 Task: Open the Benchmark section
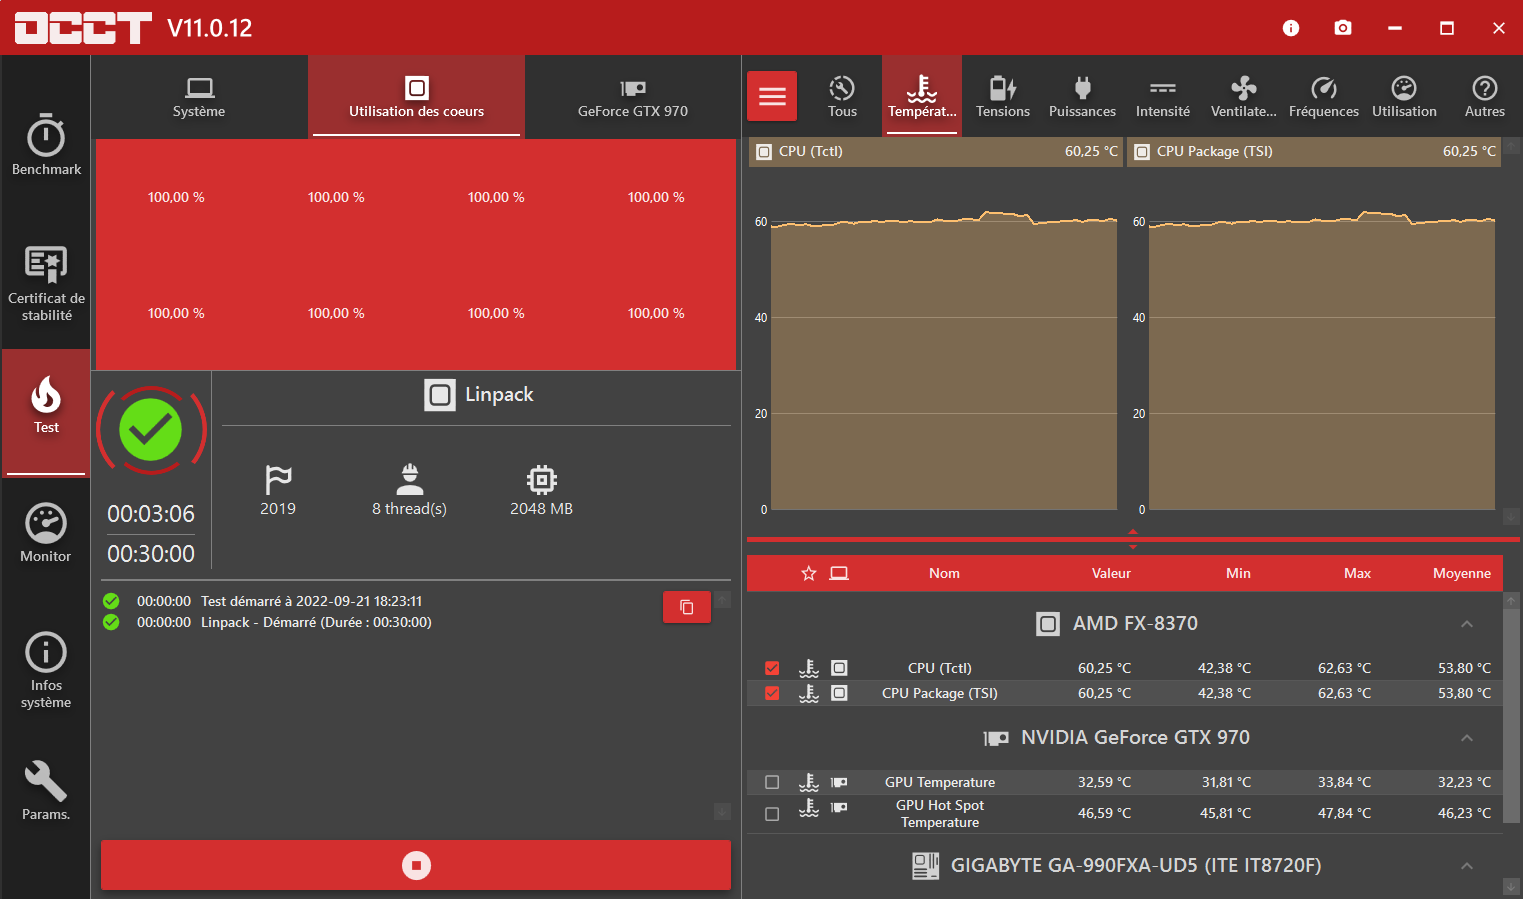point(46,145)
